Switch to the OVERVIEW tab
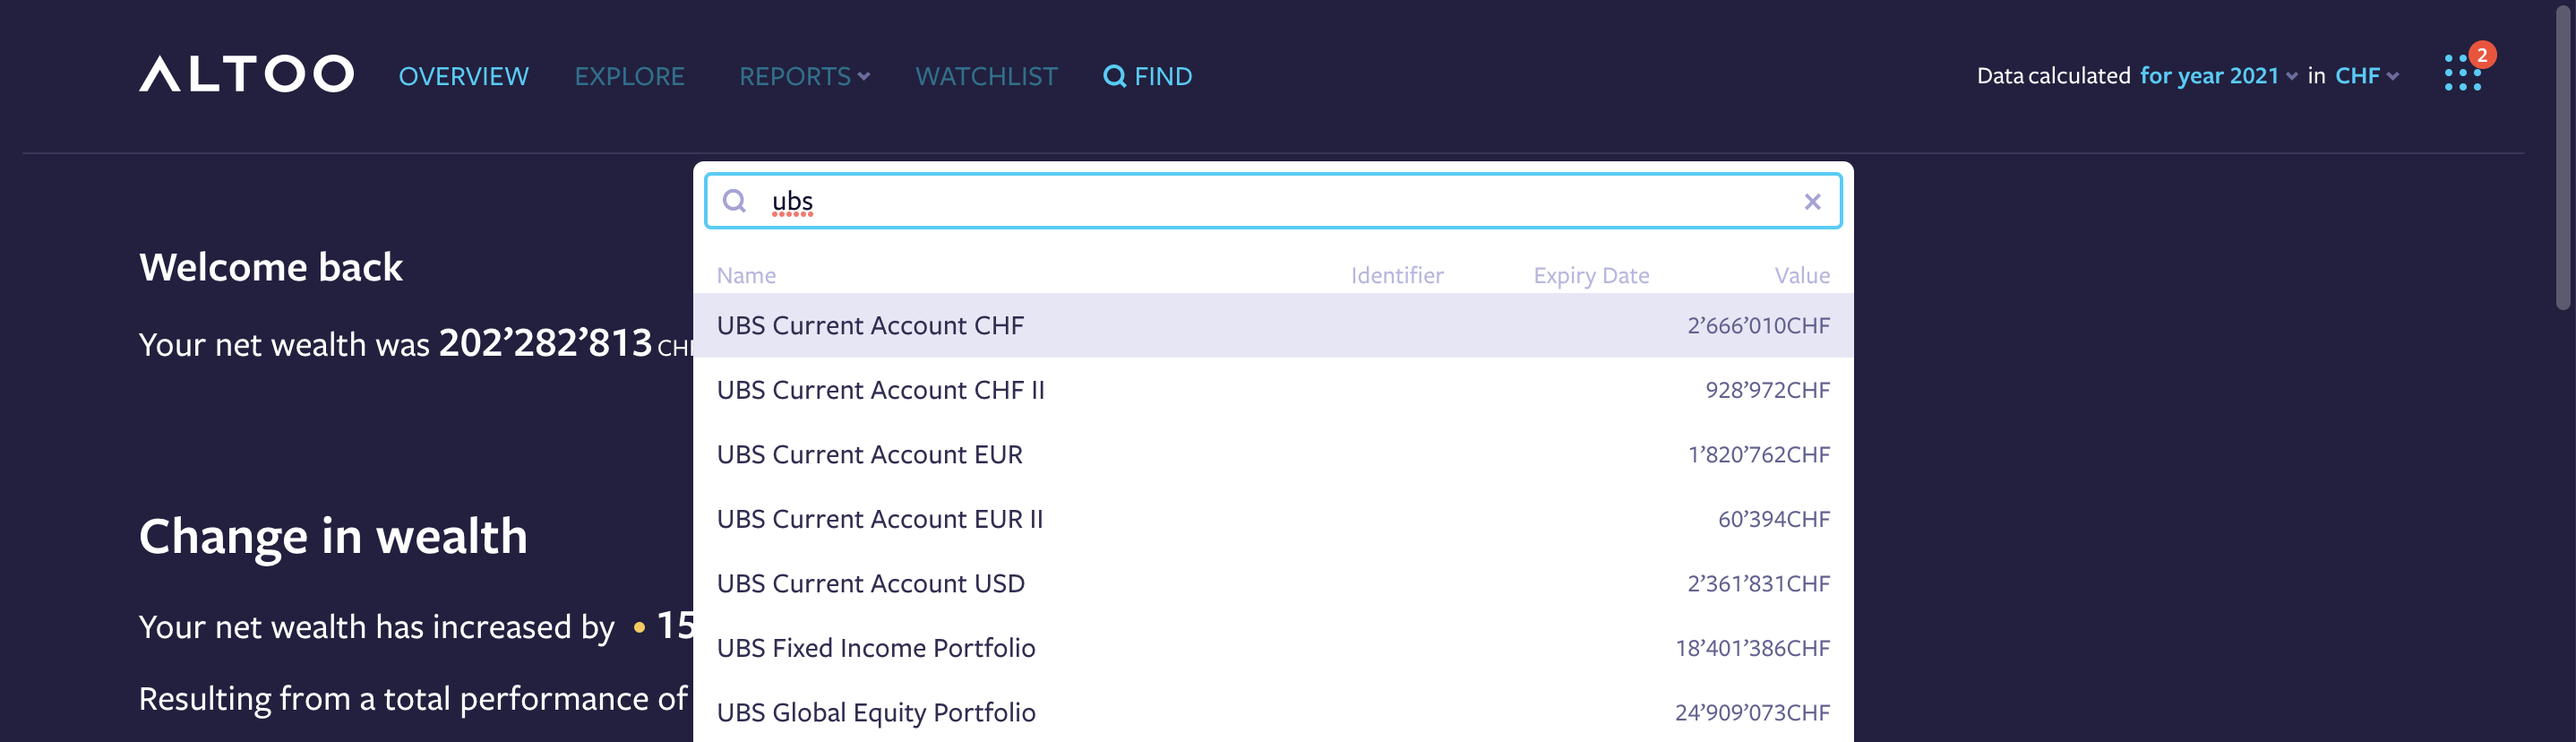The width and height of the screenshot is (2576, 742). point(464,75)
